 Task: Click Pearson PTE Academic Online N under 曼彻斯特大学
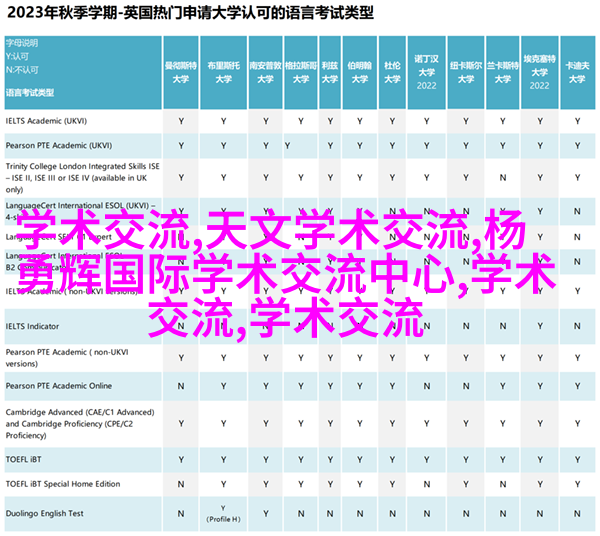(181, 386)
